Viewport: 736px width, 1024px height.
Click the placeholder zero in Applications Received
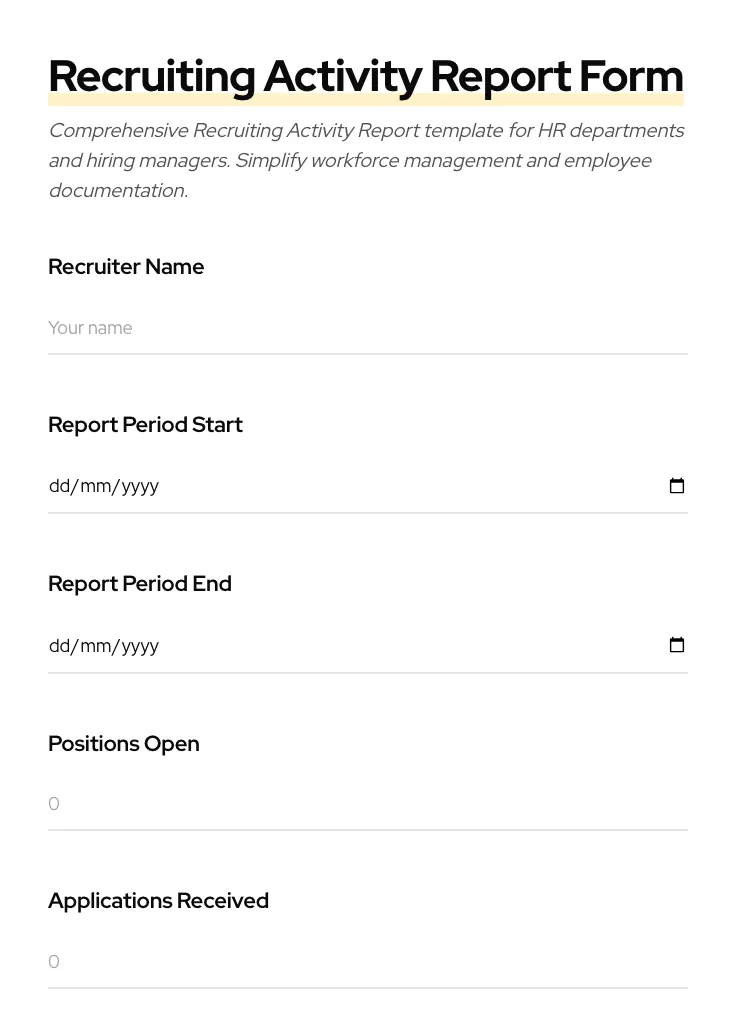coord(54,962)
